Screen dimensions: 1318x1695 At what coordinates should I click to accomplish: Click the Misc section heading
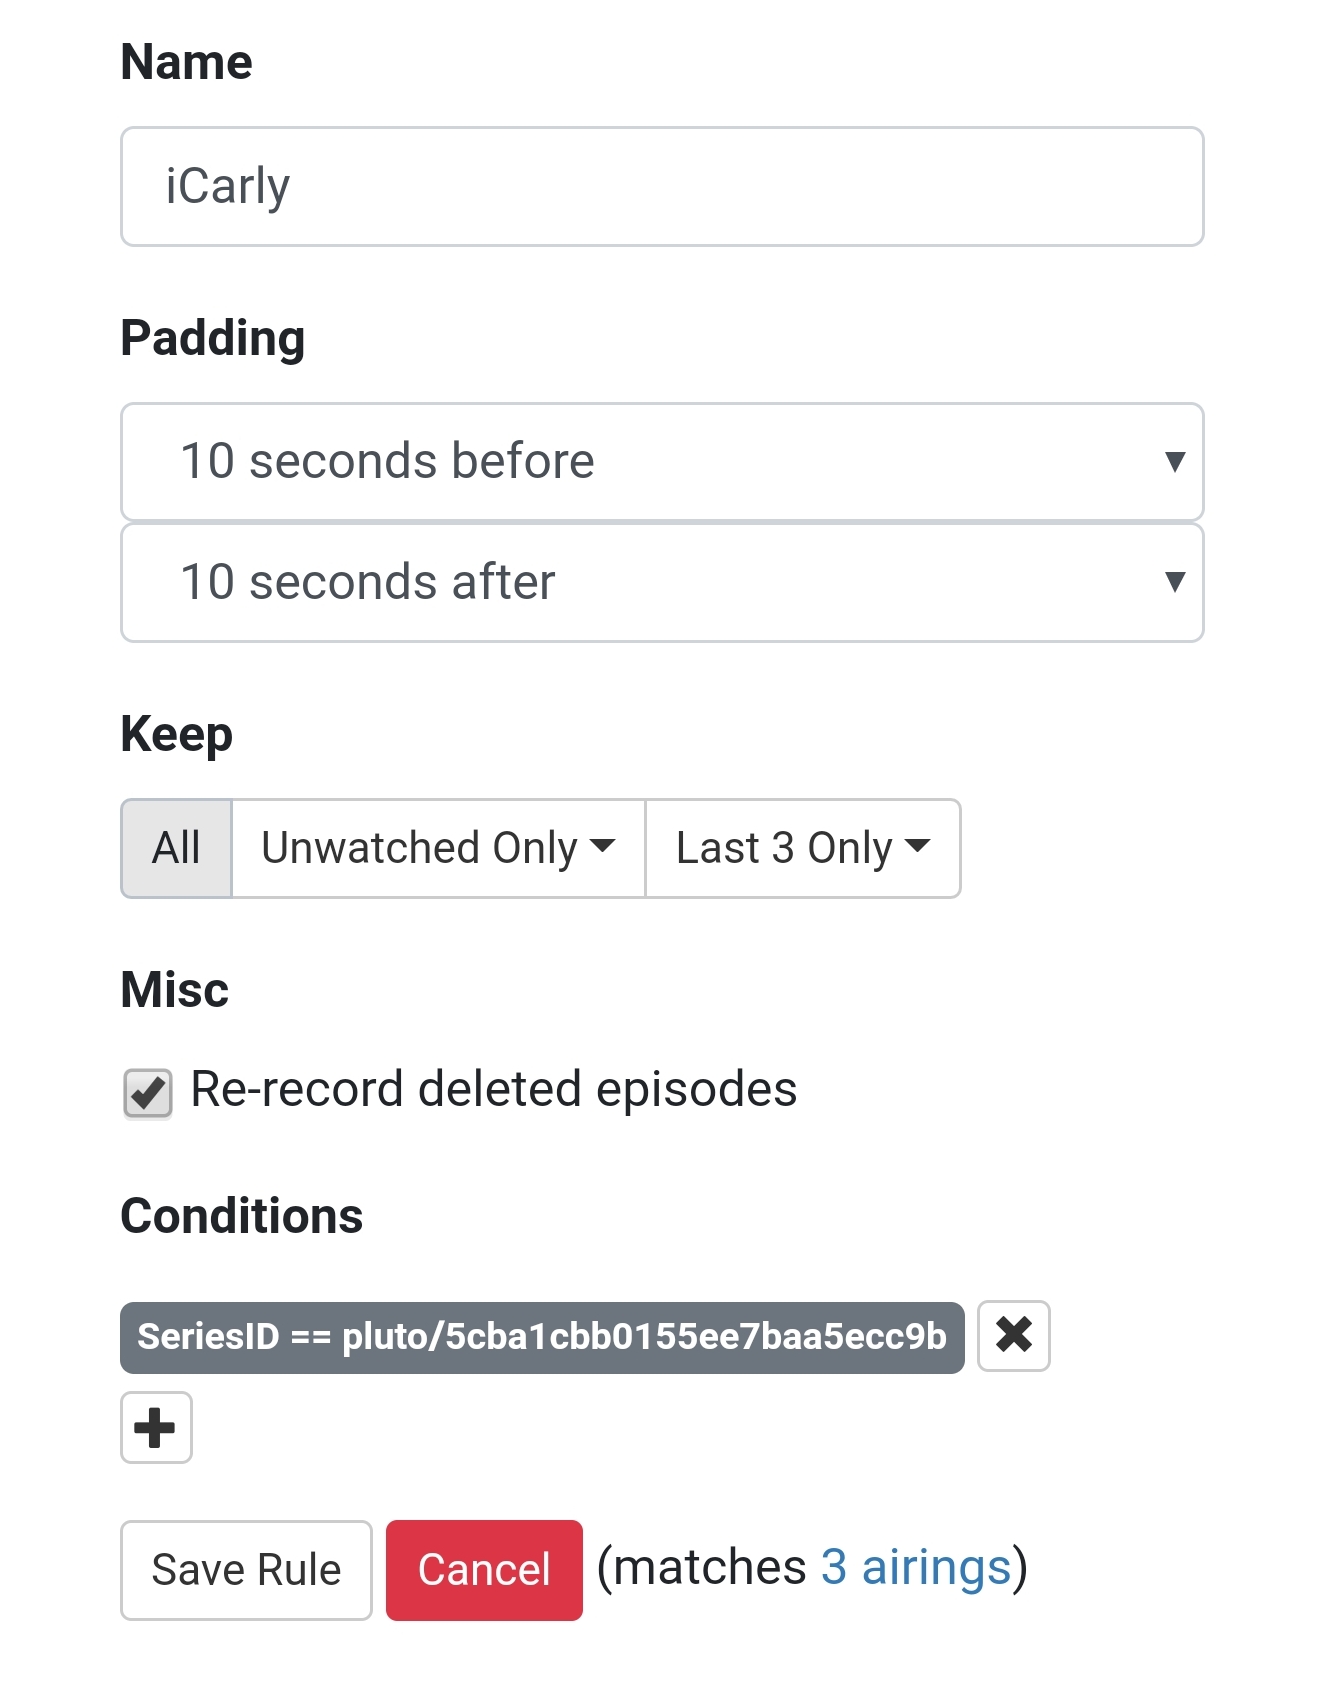pos(174,990)
